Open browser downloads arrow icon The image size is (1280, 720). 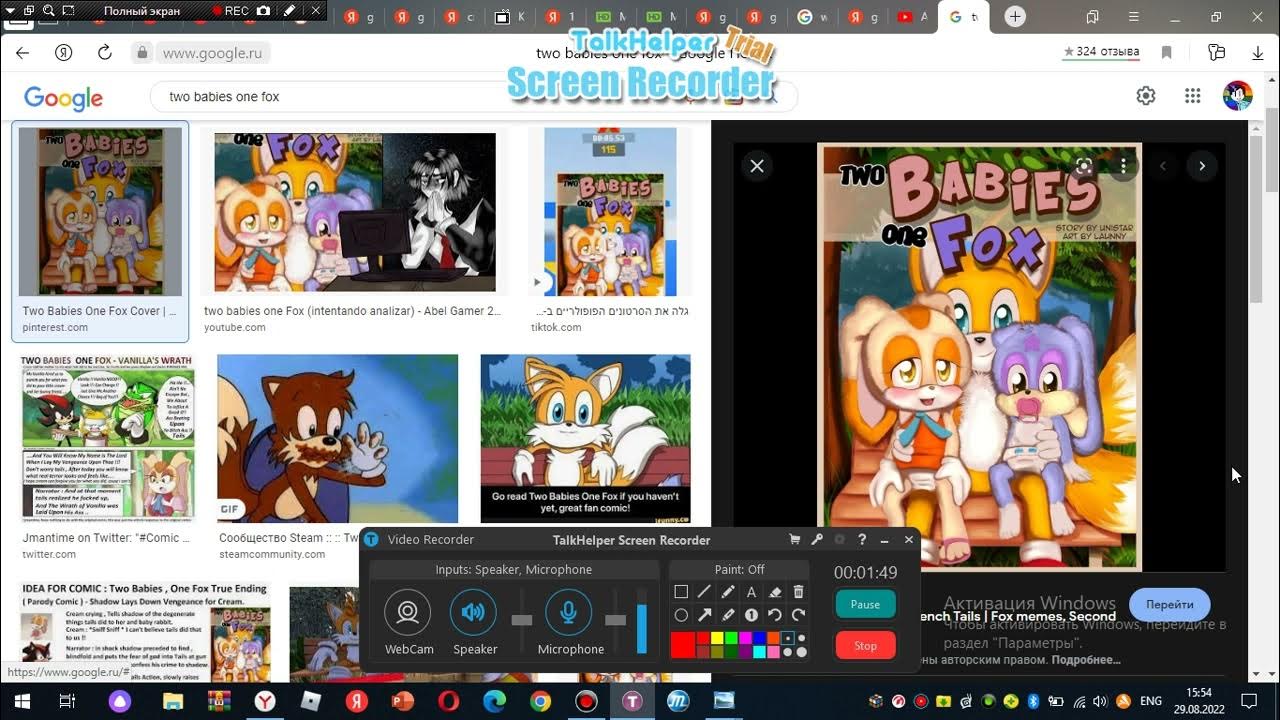1258,52
